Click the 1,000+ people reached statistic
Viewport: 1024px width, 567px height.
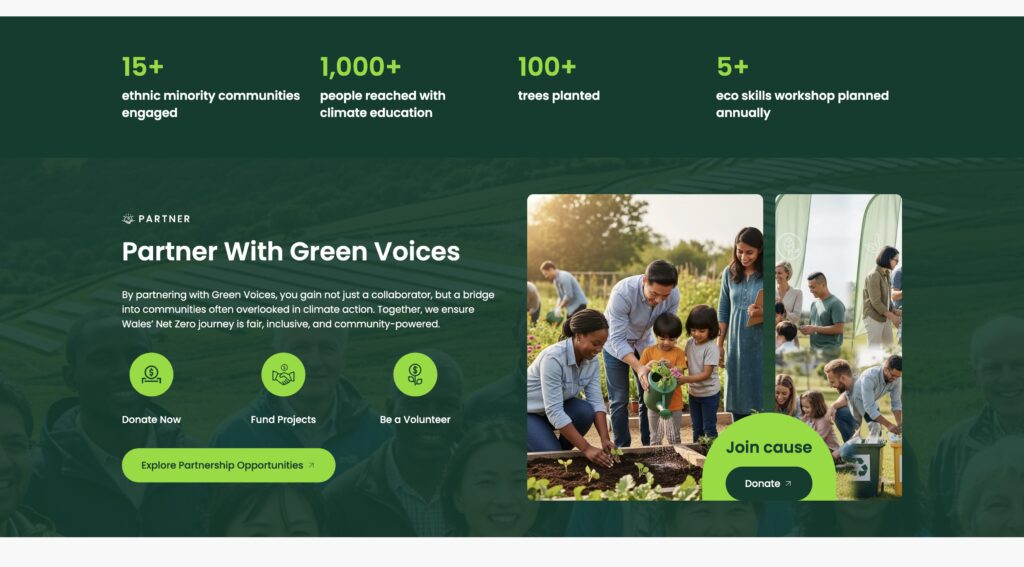click(x=383, y=87)
